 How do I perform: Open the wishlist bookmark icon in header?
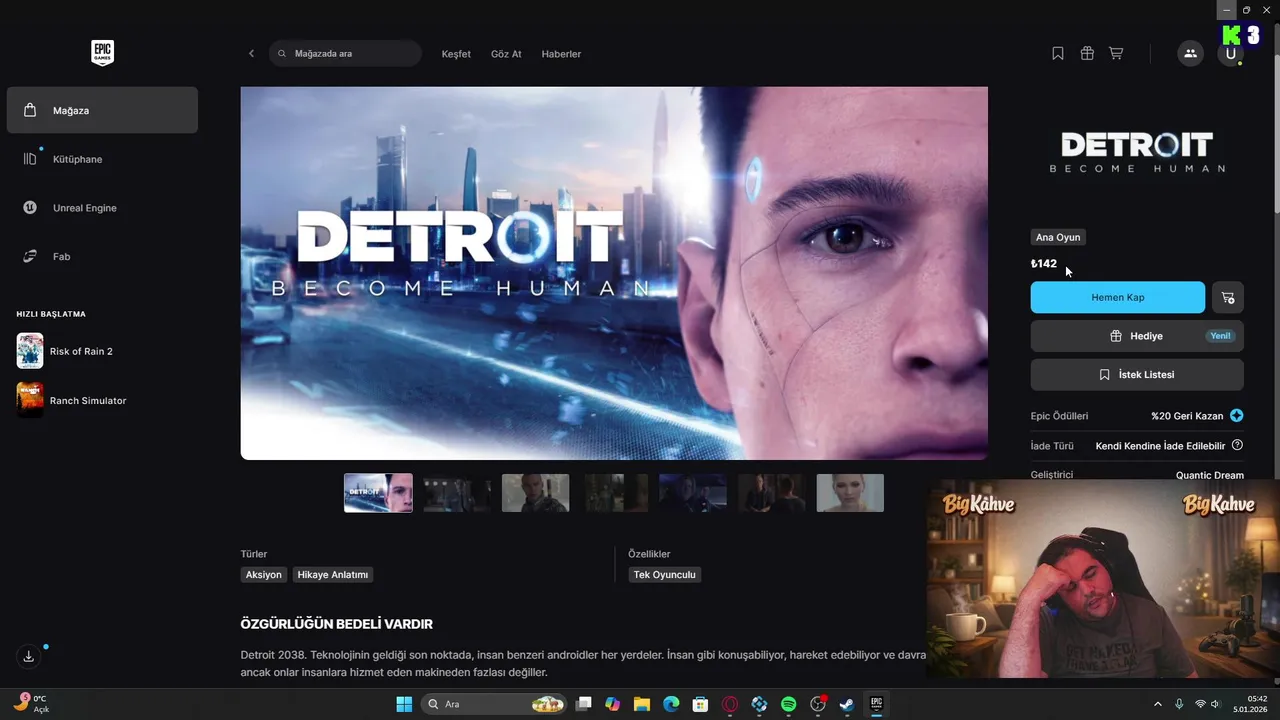[x=1058, y=53]
